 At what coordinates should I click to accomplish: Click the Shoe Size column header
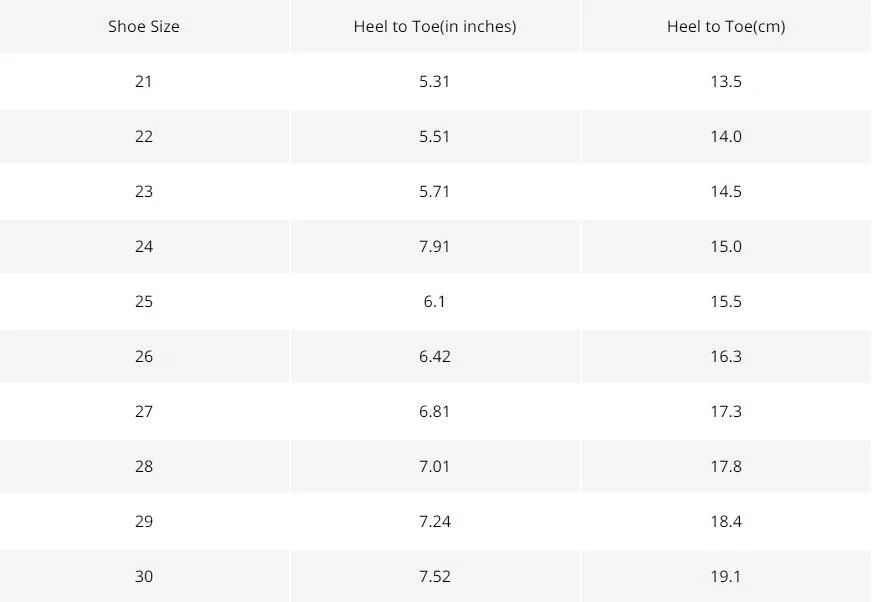[143, 26]
